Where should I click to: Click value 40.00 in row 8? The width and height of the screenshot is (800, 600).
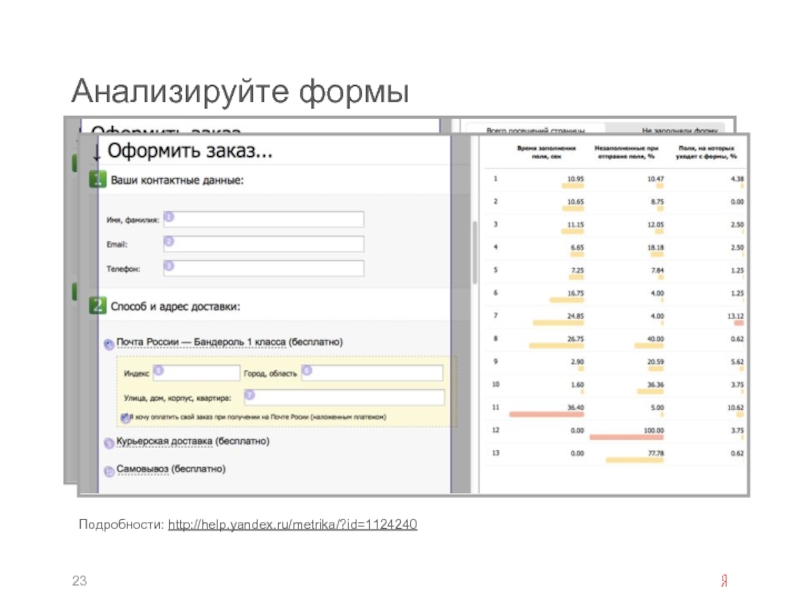tap(656, 339)
